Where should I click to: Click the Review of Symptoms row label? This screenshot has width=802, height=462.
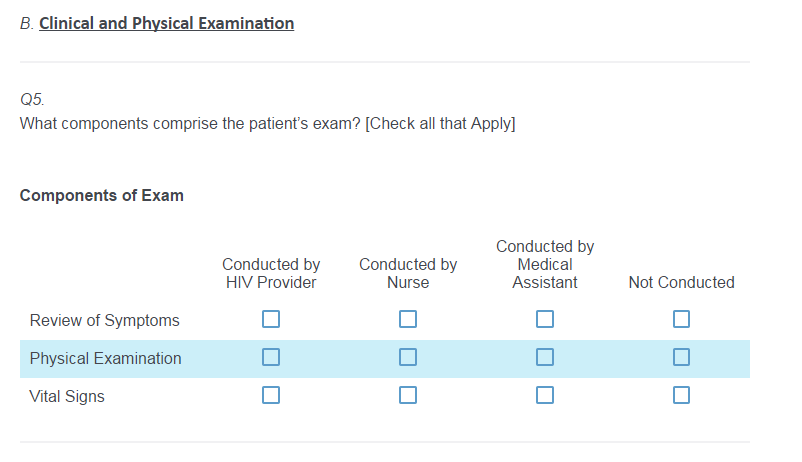(104, 320)
